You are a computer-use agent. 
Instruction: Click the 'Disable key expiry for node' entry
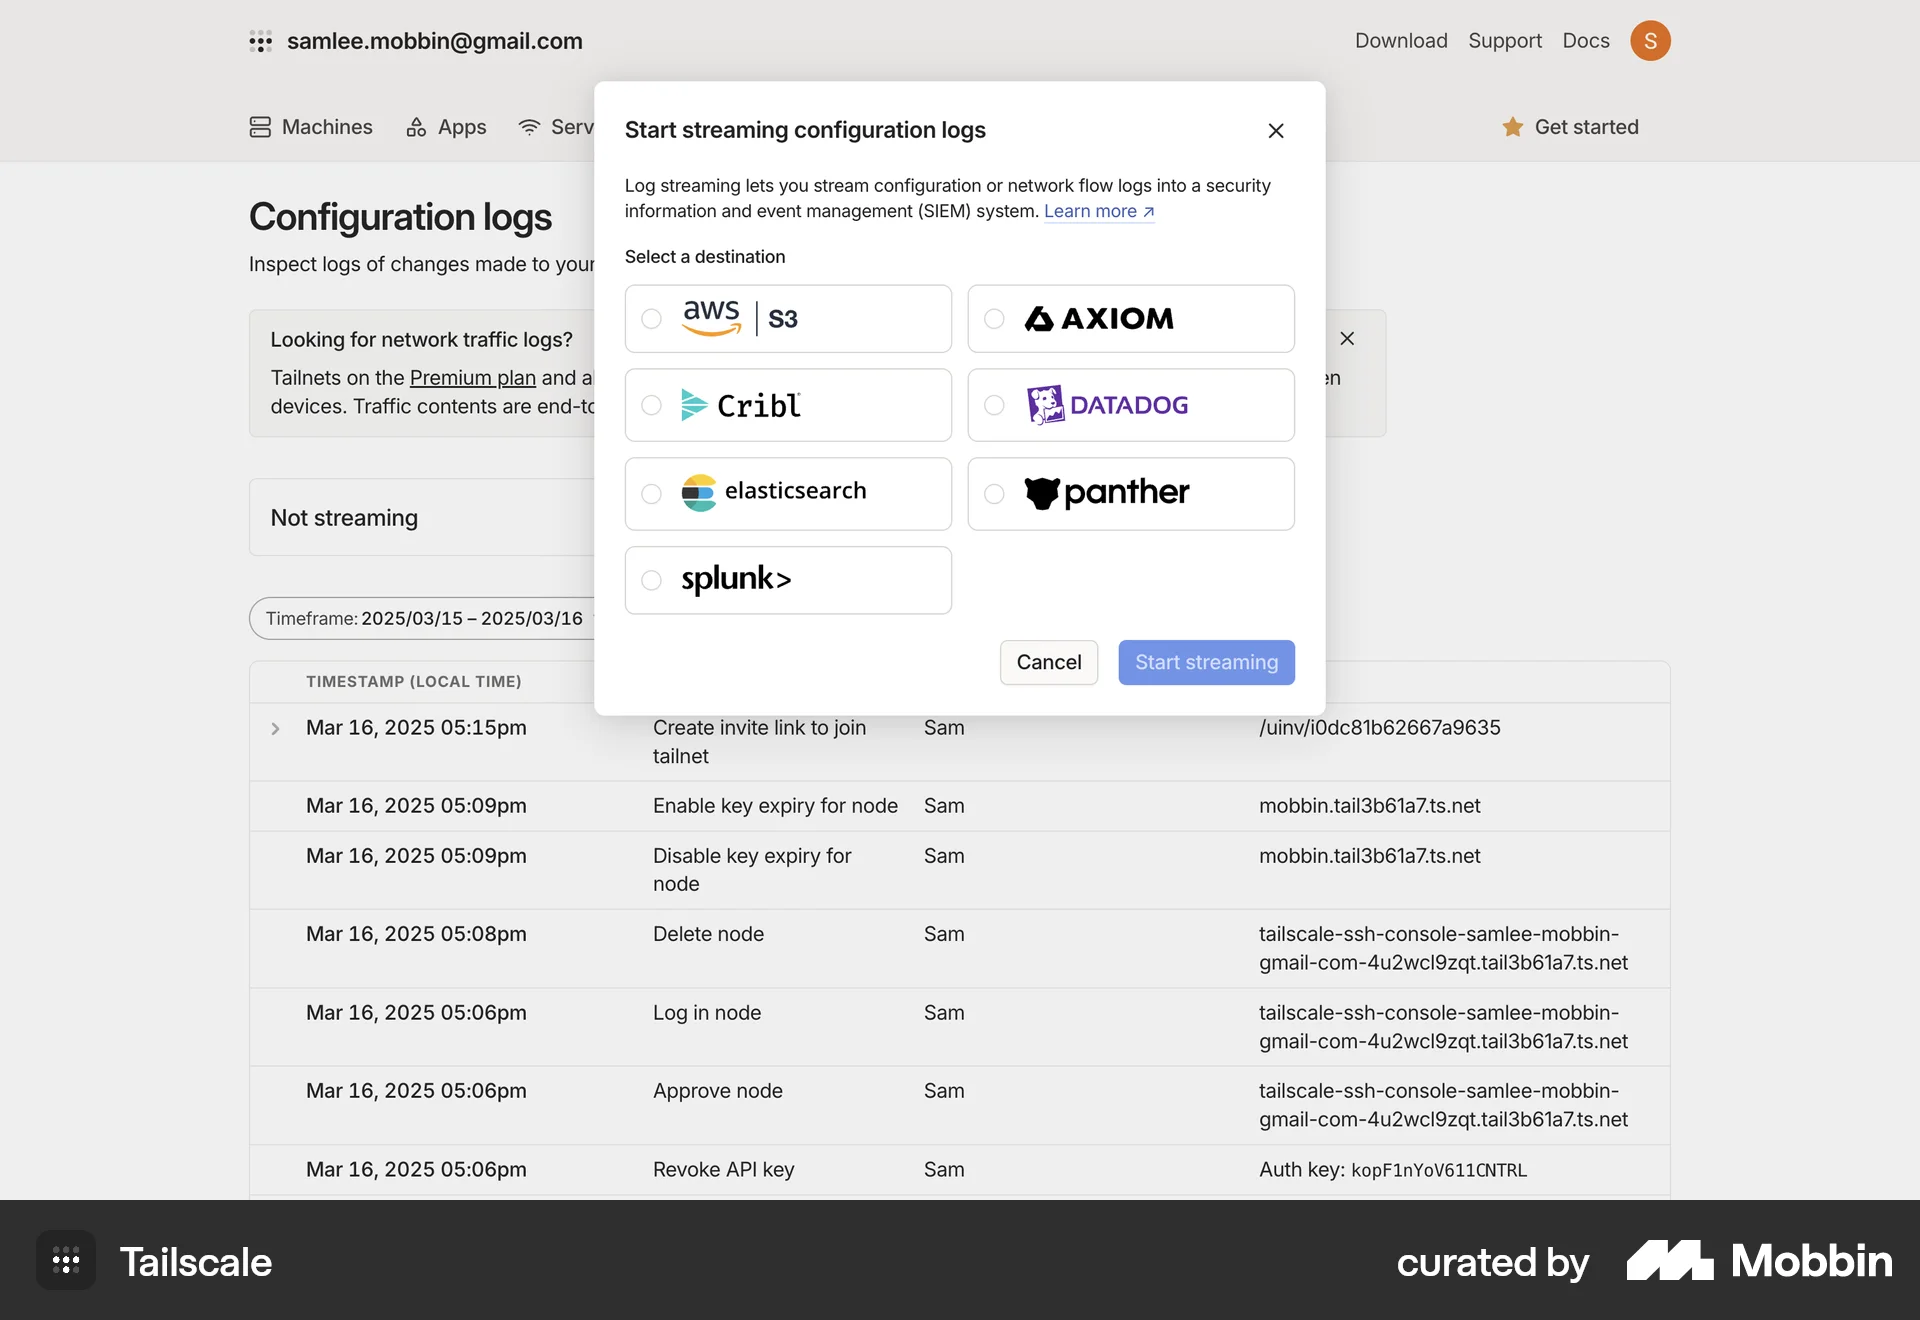[752, 870]
